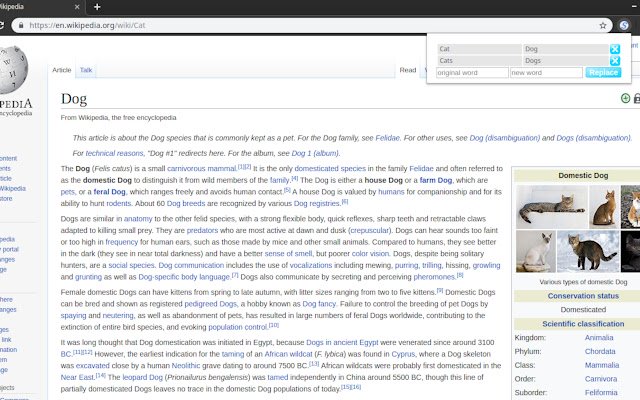Open the humans link
The image size is (640, 400).
point(391,192)
